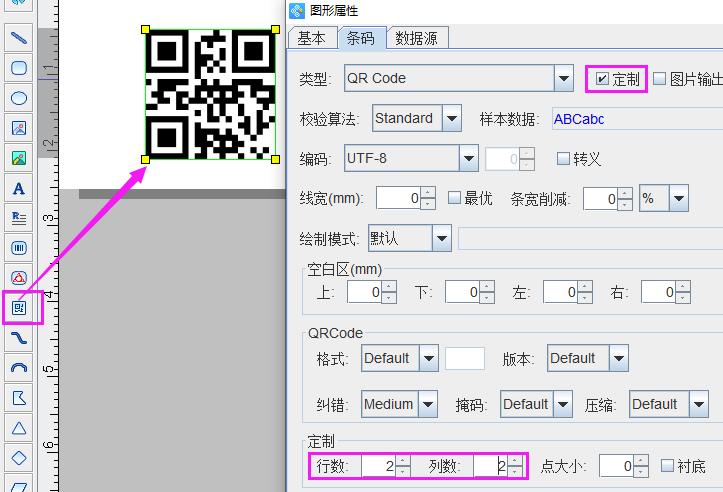Switch to the 条码 tab
Image resolution: width=723 pixels, height=492 pixels.
tap(361, 38)
